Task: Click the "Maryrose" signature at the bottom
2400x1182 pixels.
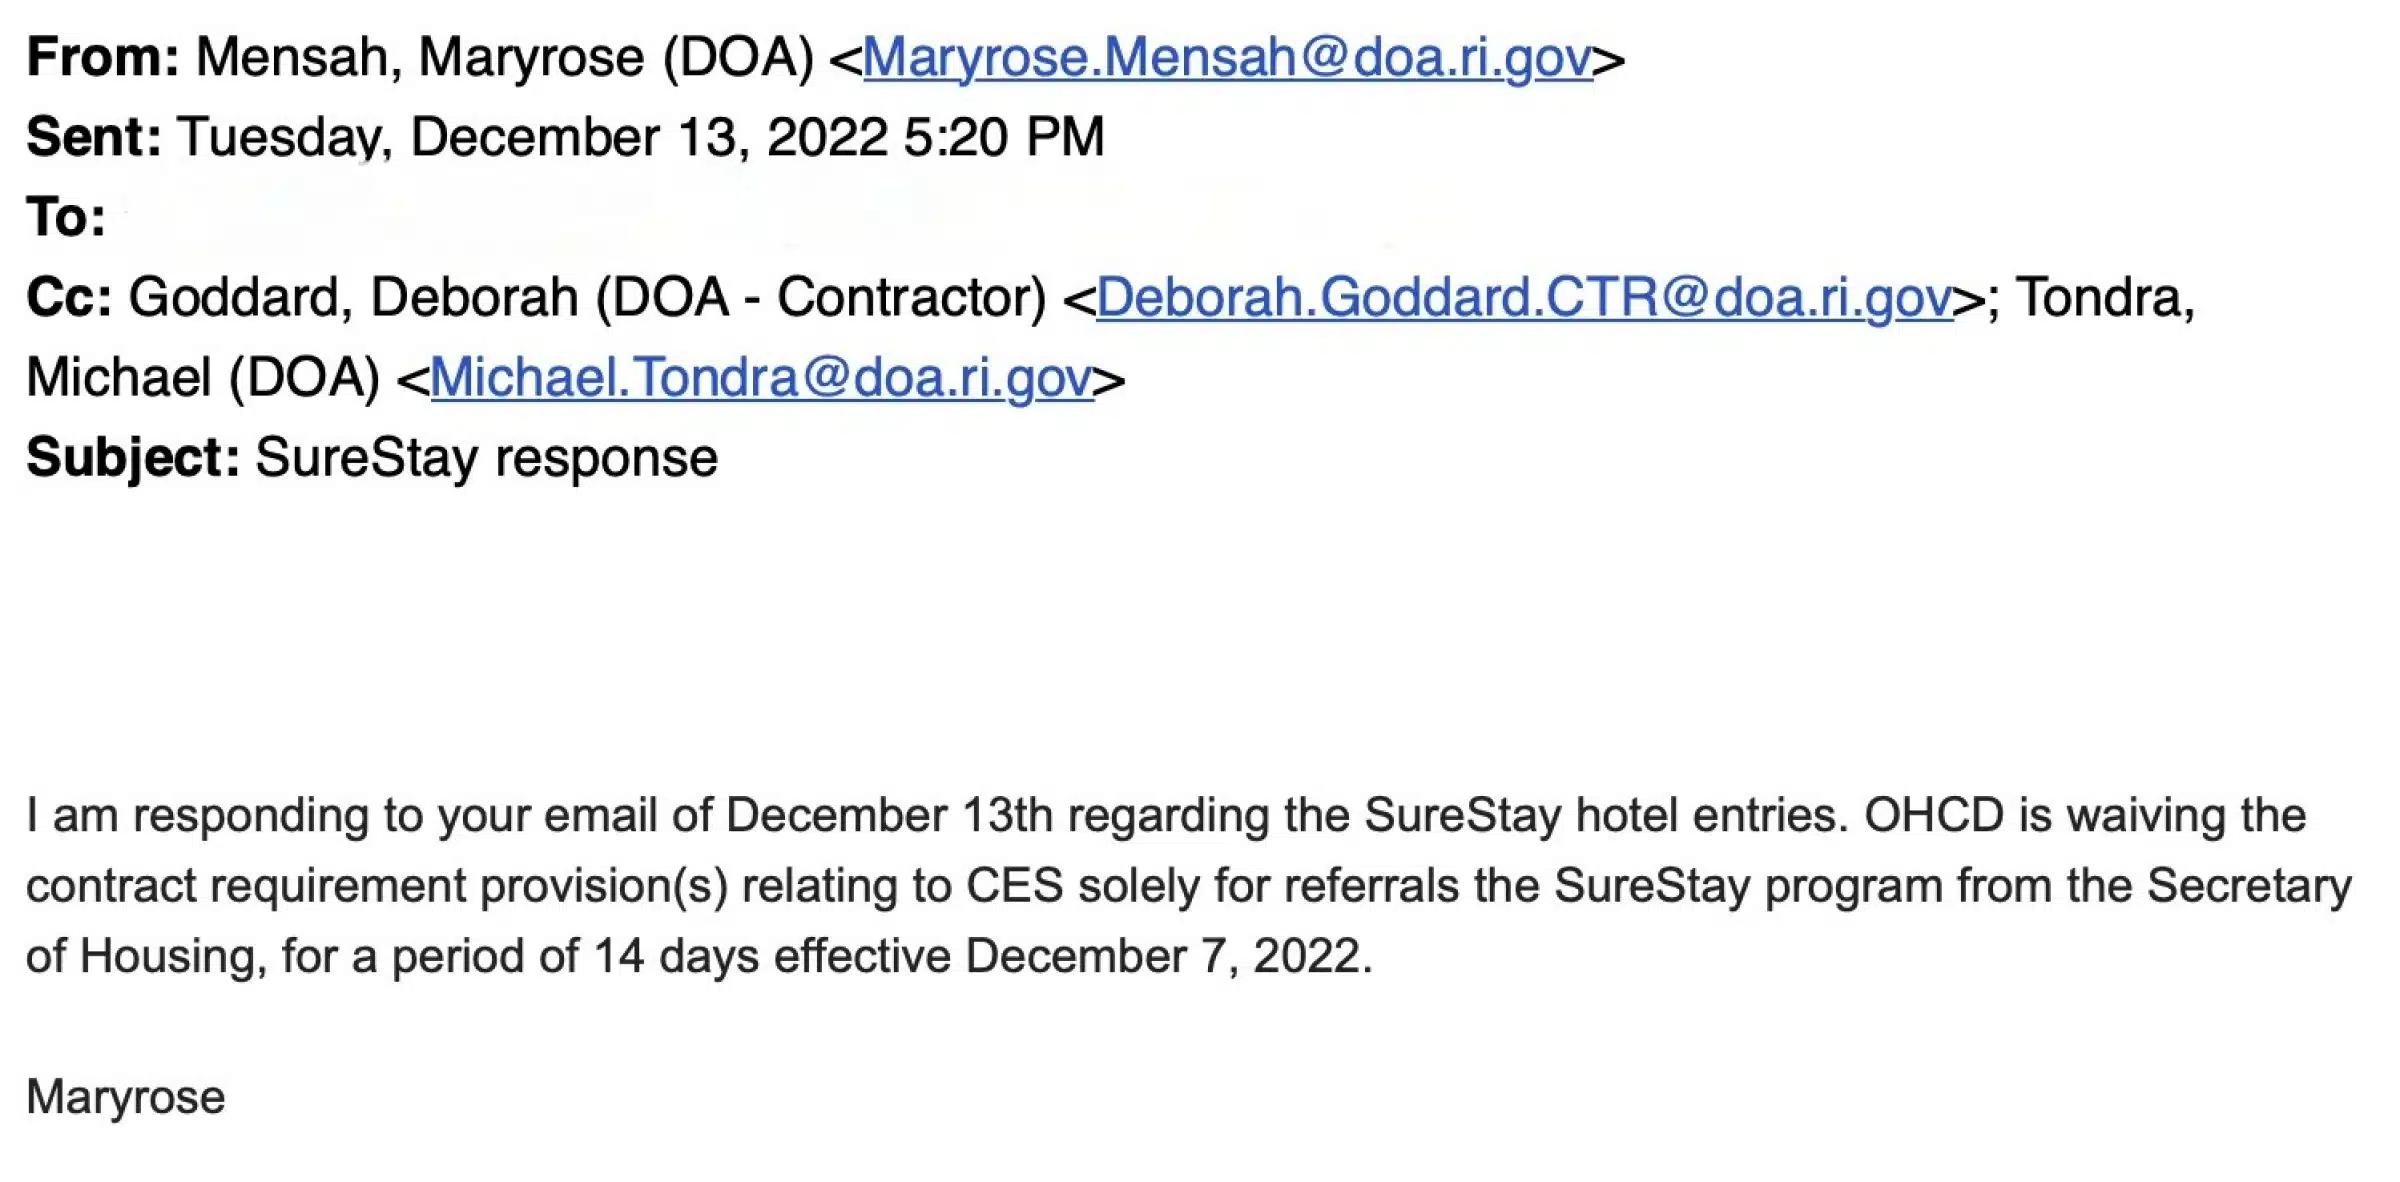Action: click(x=126, y=1097)
